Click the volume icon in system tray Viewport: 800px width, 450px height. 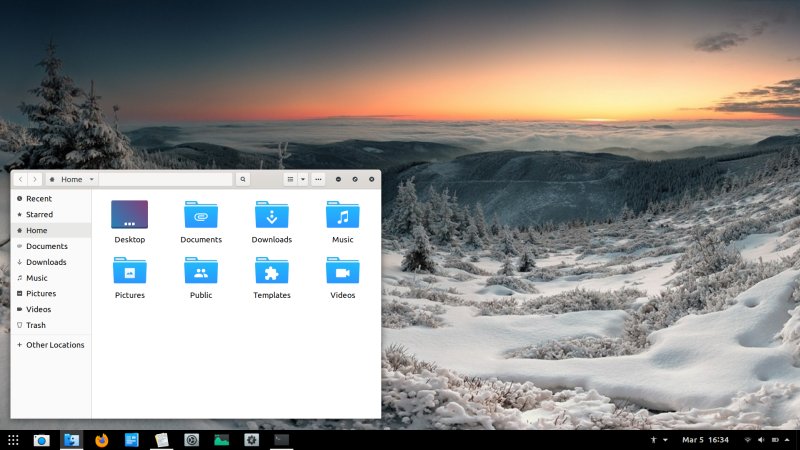(761, 440)
